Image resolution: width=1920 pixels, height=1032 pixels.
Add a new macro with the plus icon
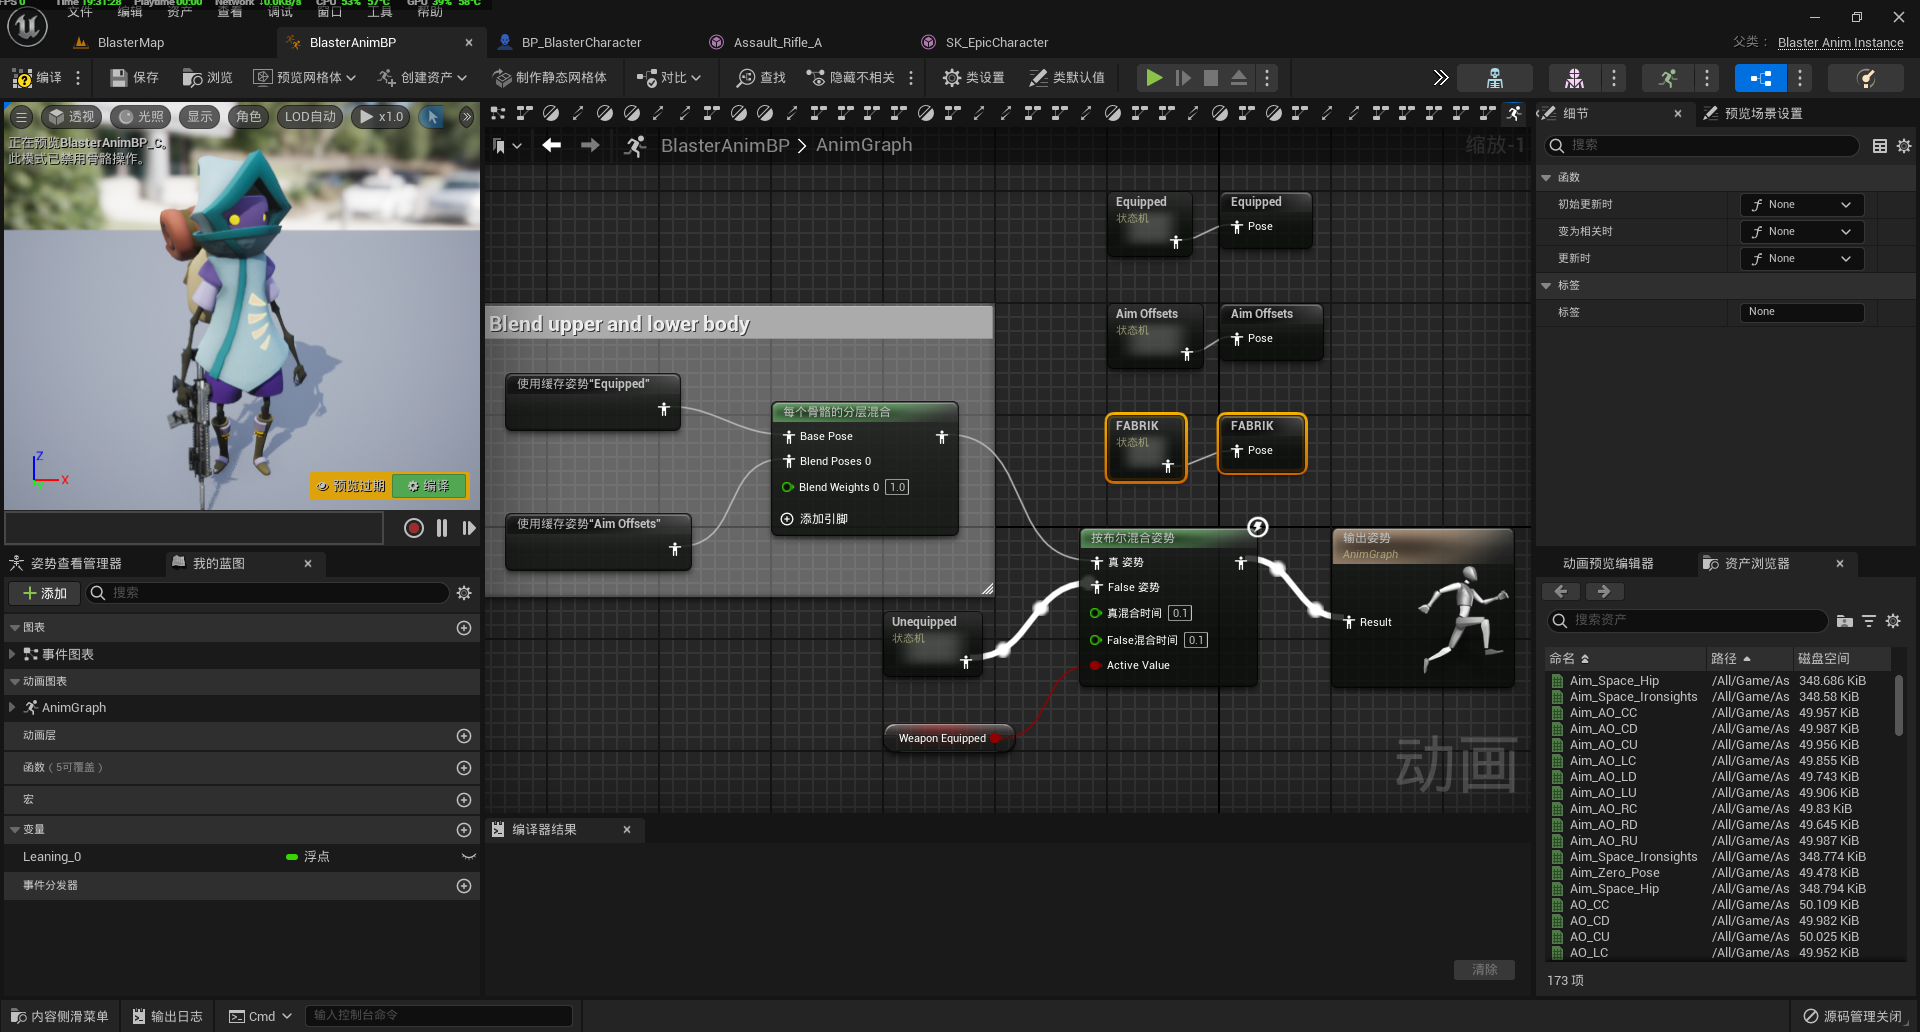click(x=464, y=800)
